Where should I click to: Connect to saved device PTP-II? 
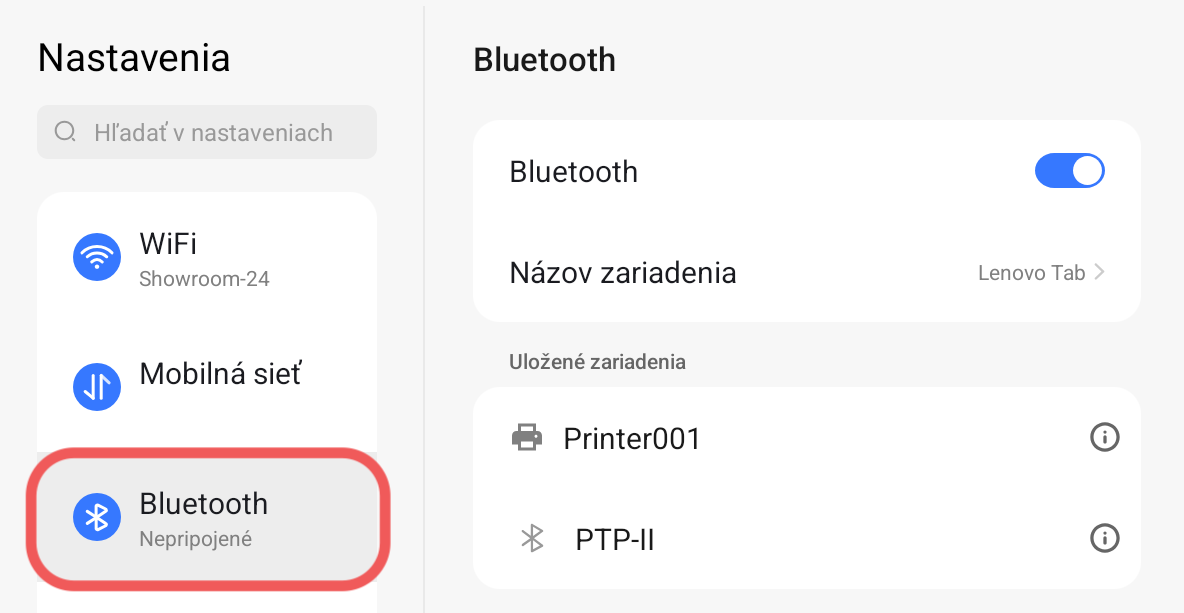point(614,540)
